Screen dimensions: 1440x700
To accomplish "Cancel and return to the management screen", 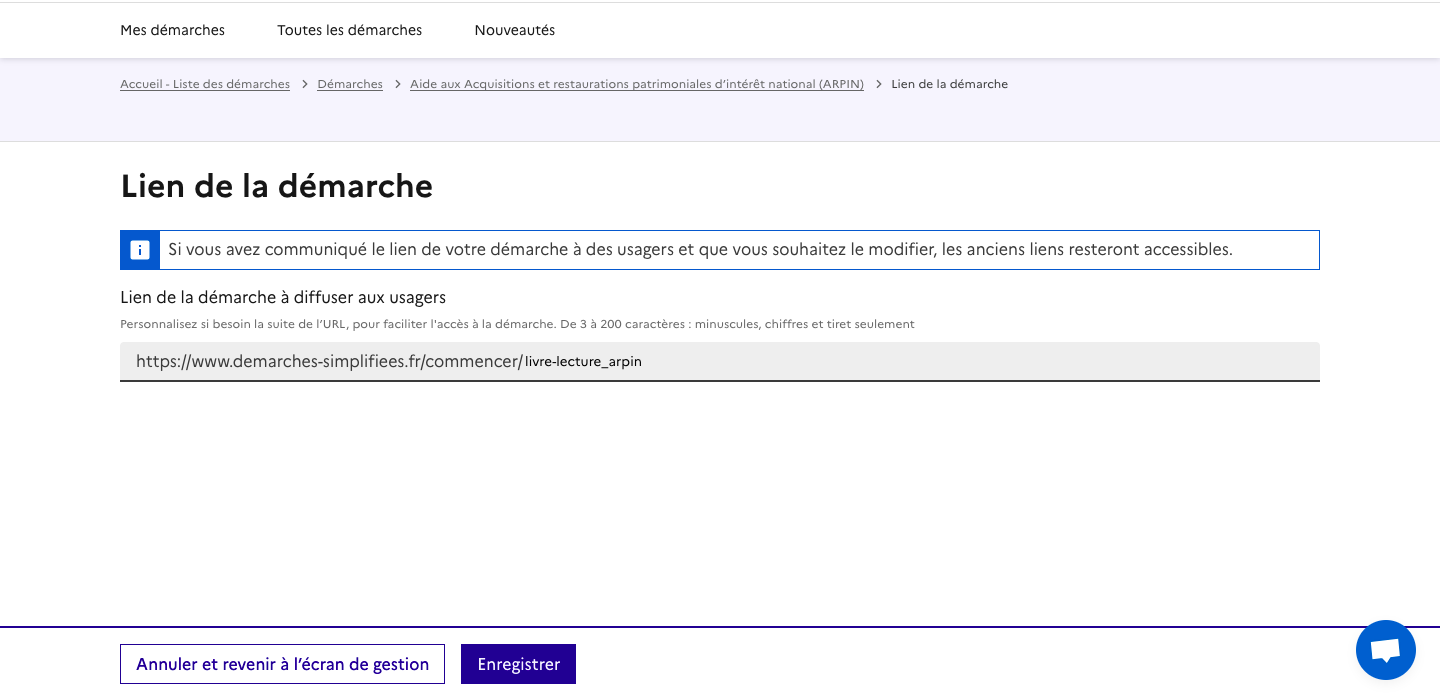I will 282,664.
